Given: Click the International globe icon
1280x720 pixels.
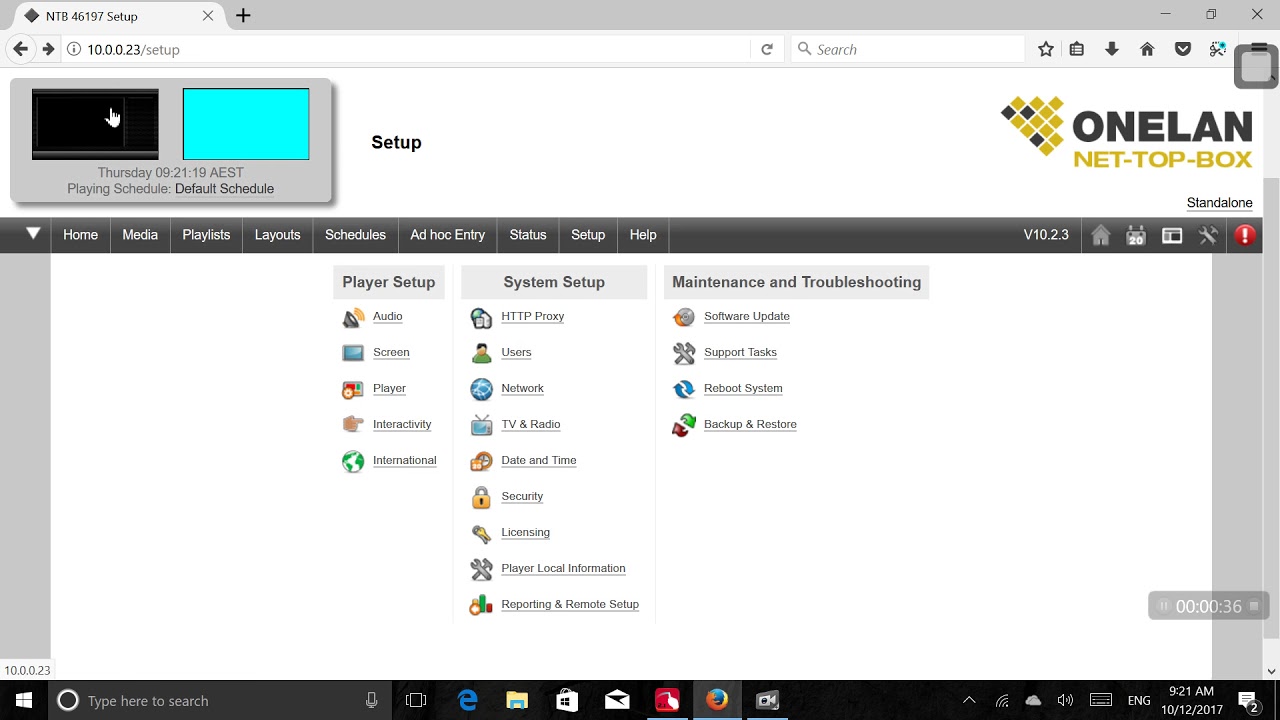Looking at the screenshot, I should pos(353,461).
